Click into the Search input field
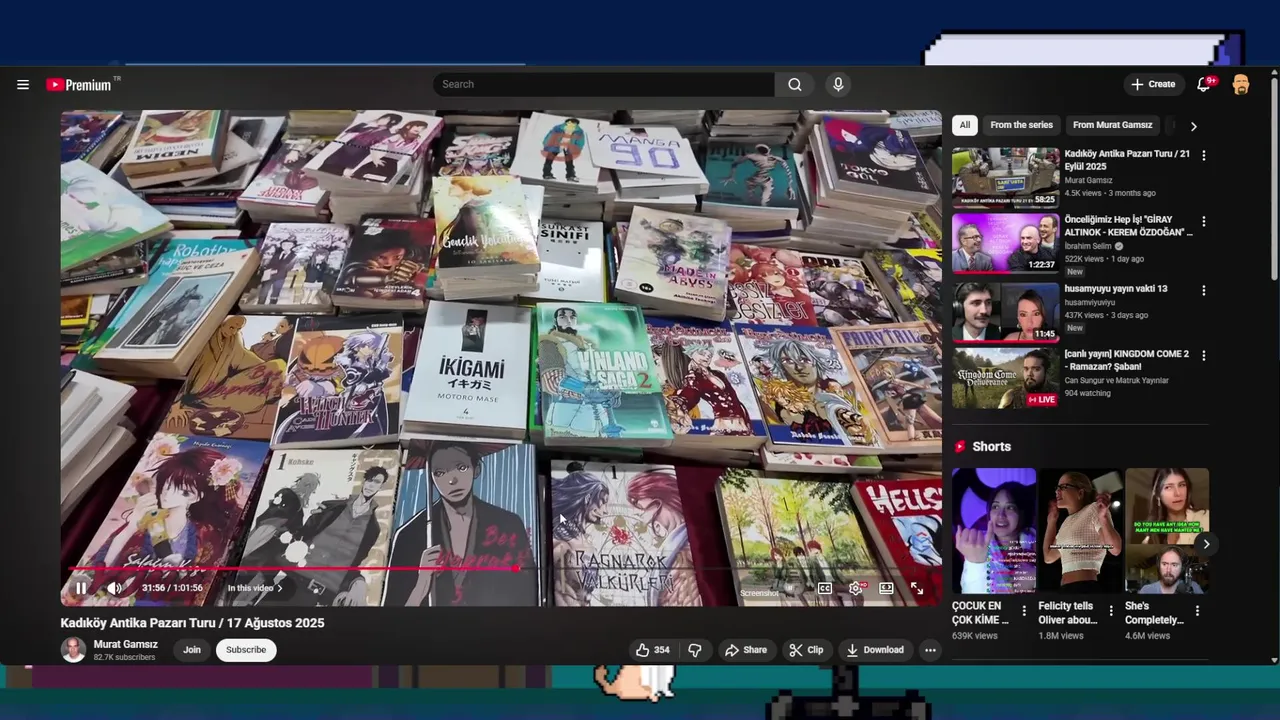 (604, 85)
